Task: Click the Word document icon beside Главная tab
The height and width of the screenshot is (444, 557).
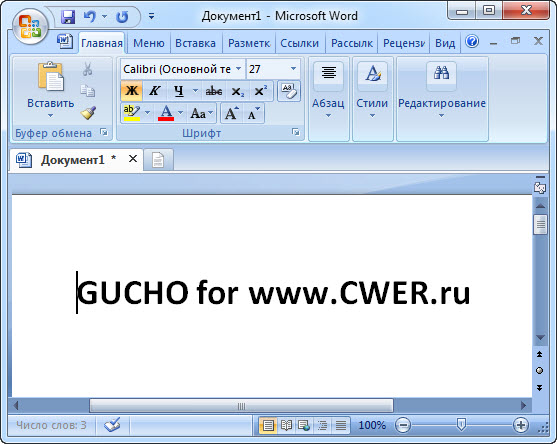Action: click(x=65, y=42)
